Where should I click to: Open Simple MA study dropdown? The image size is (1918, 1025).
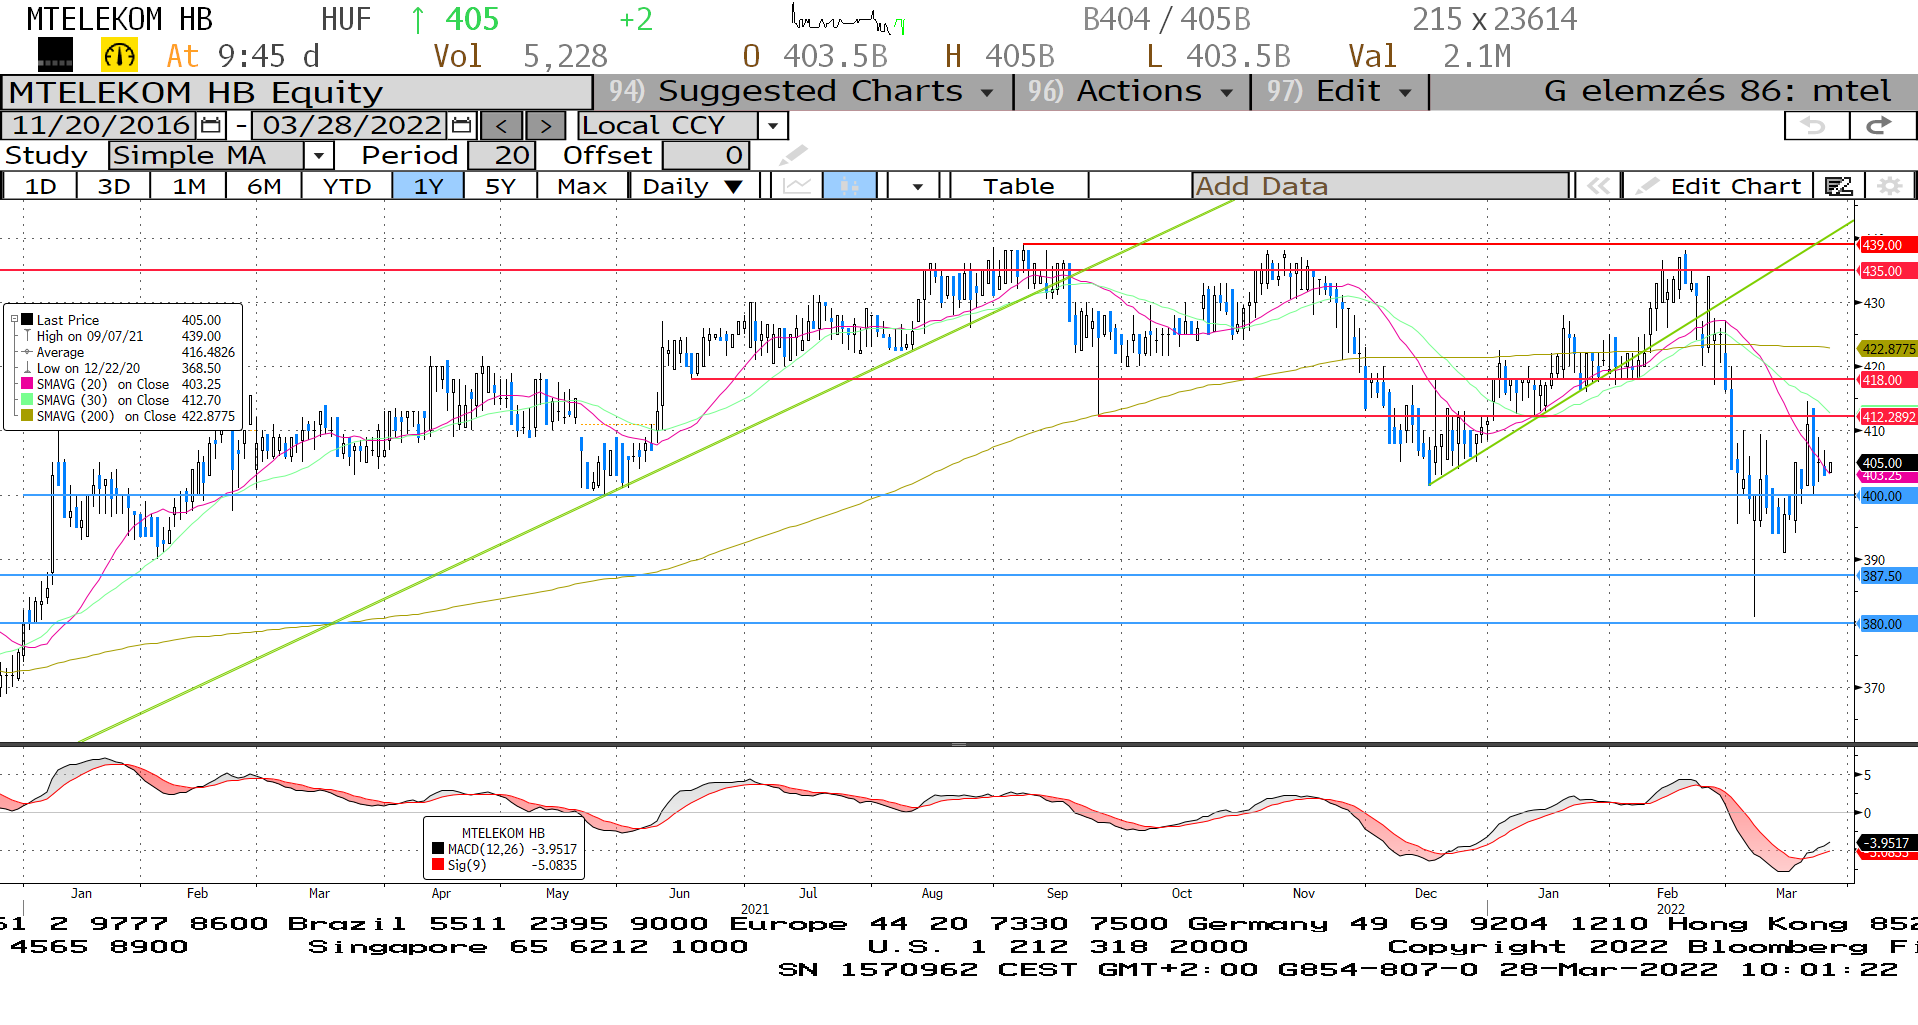(319, 155)
